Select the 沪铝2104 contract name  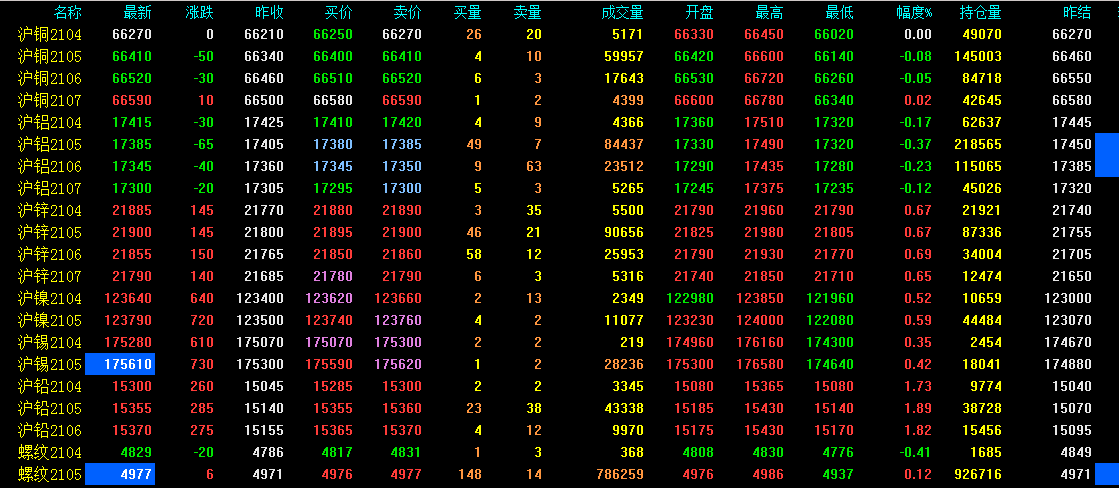pos(49,123)
